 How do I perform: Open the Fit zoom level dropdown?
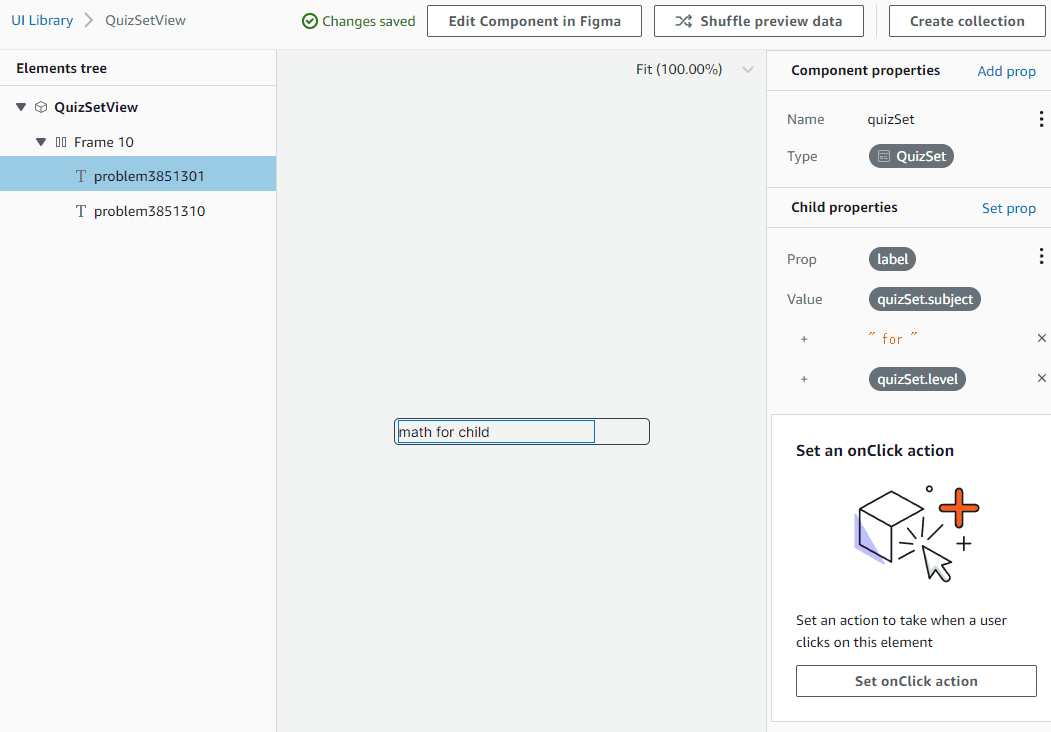tap(747, 69)
